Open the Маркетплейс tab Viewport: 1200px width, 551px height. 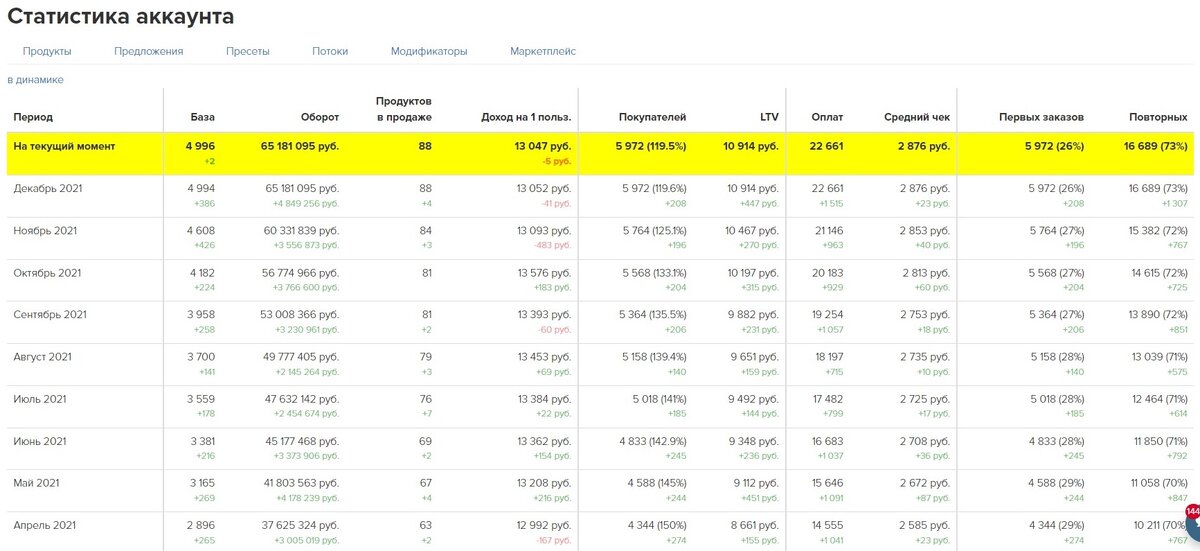(543, 51)
